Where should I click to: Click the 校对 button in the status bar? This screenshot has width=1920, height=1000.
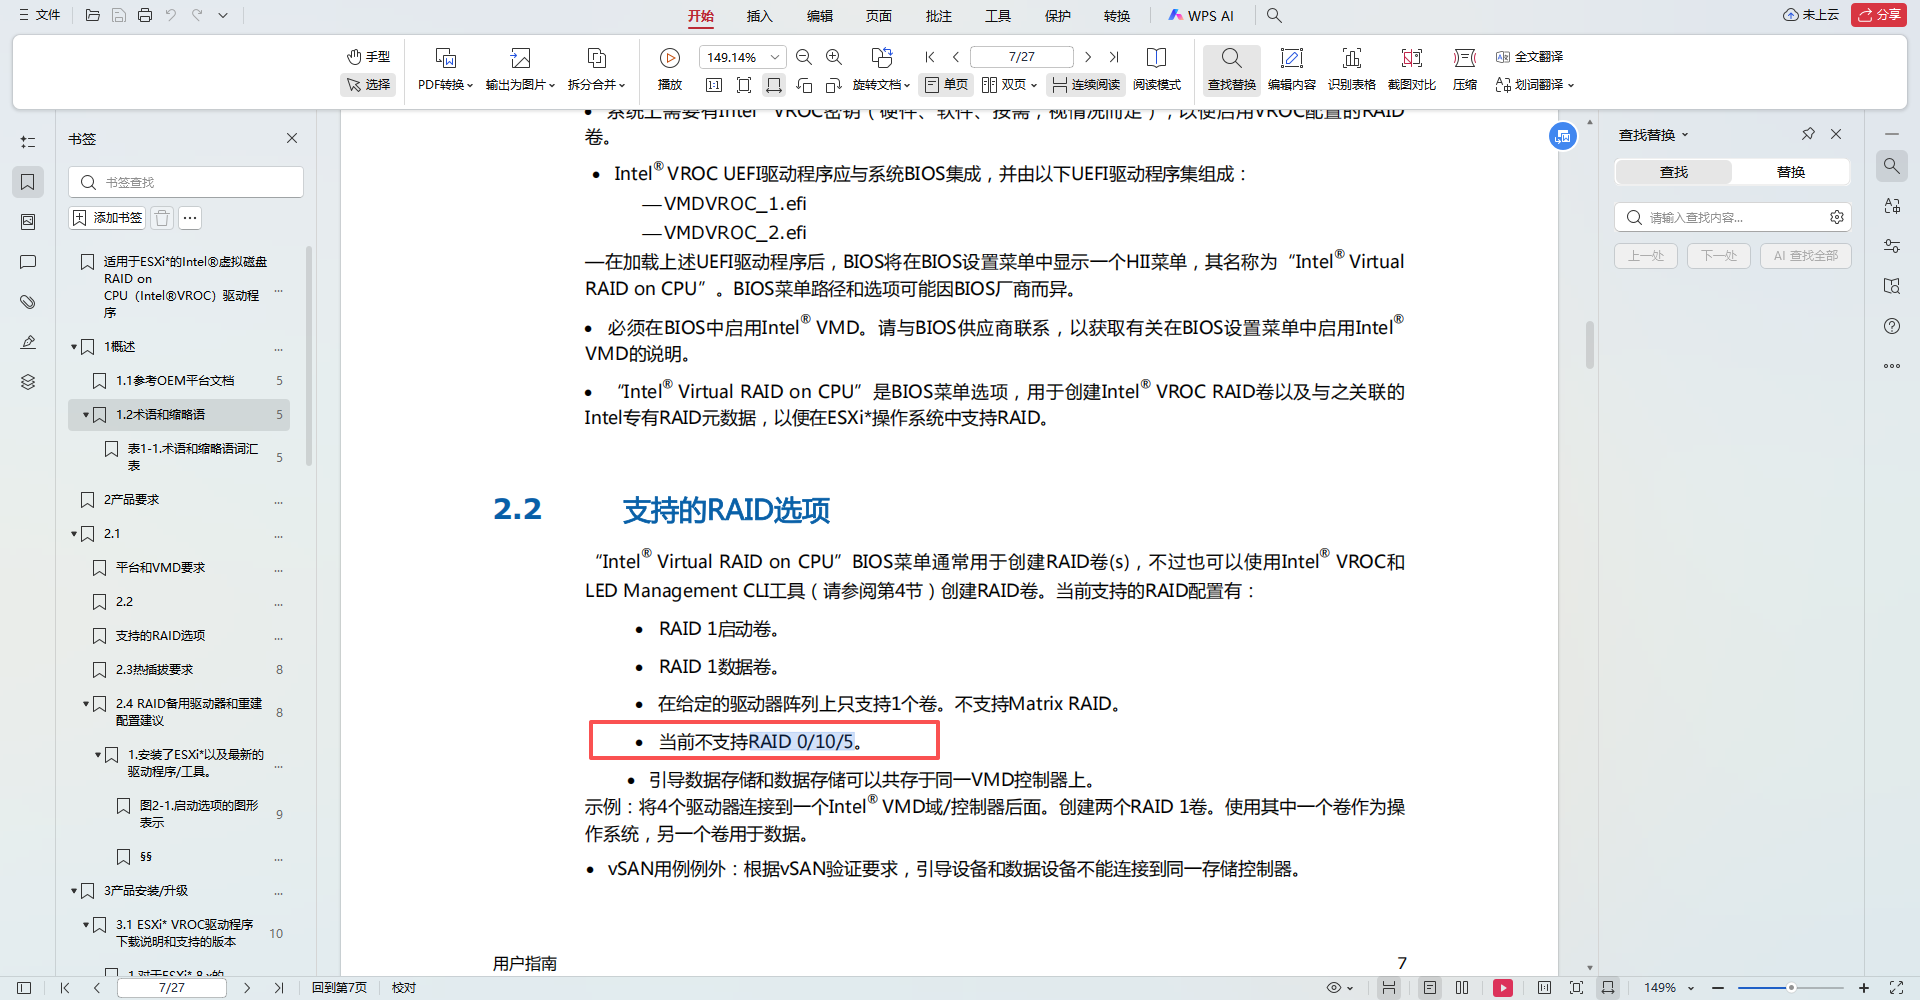404,988
